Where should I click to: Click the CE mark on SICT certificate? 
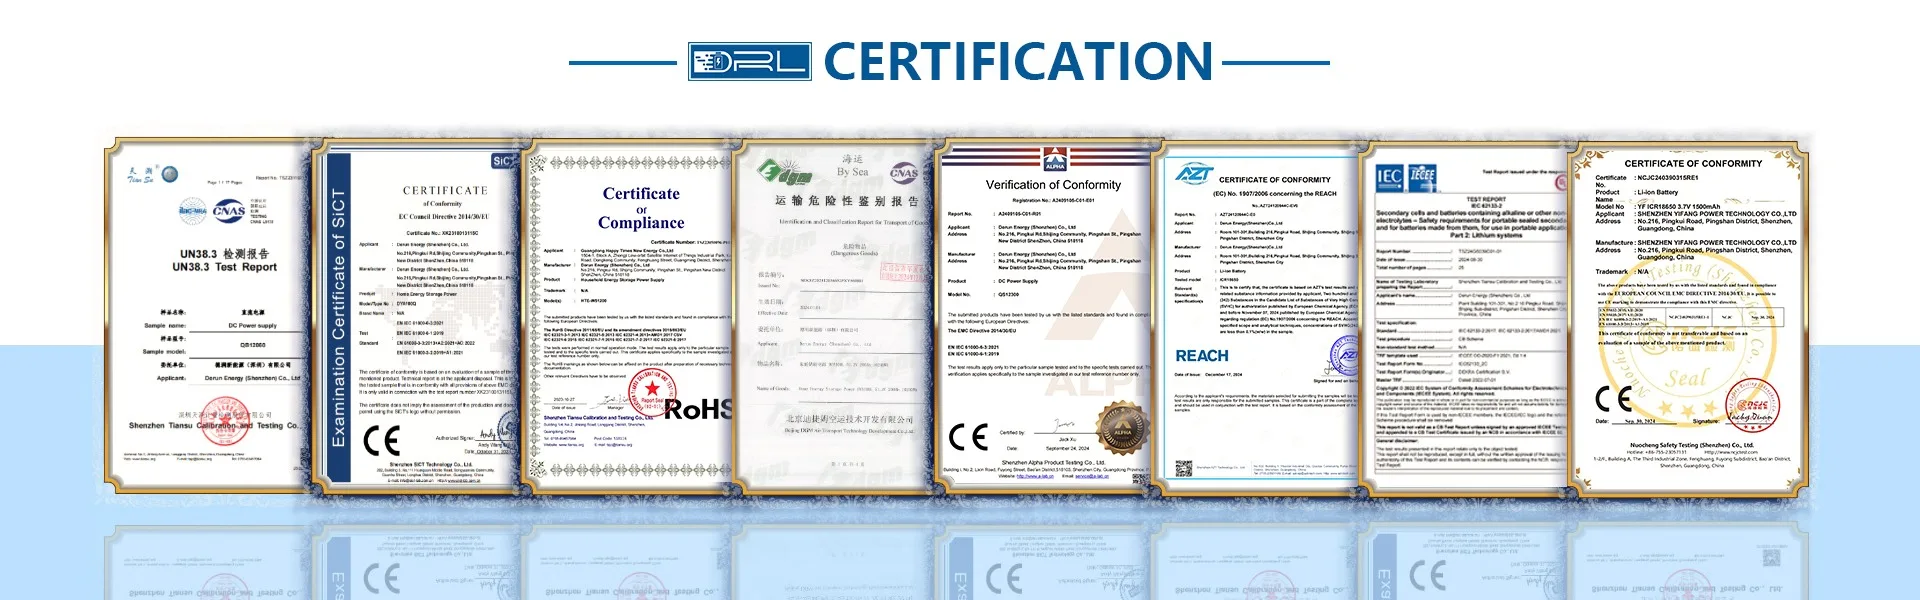[x=381, y=441]
